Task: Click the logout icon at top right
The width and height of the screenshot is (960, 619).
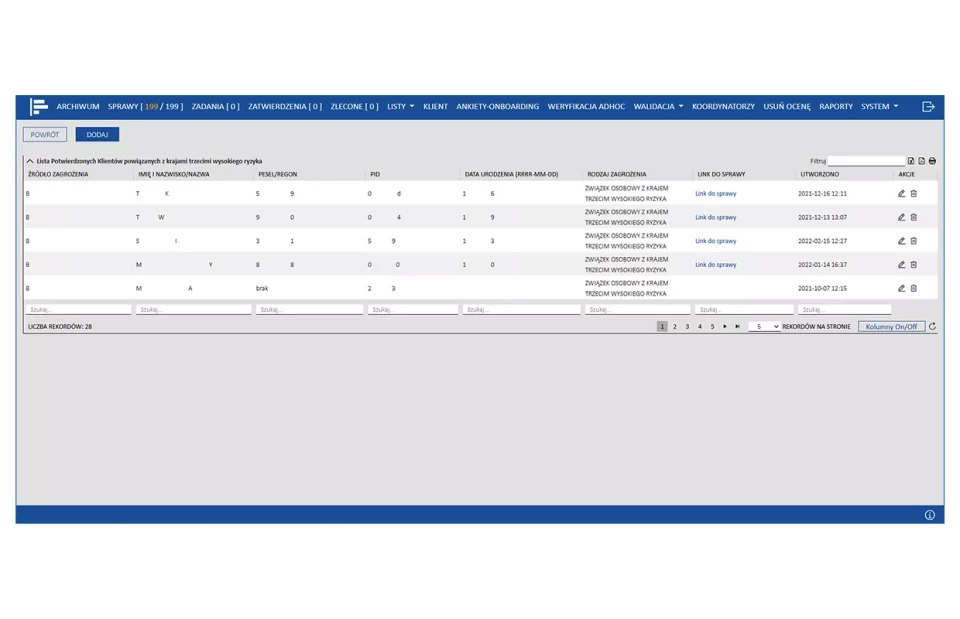Action: click(x=928, y=106)
